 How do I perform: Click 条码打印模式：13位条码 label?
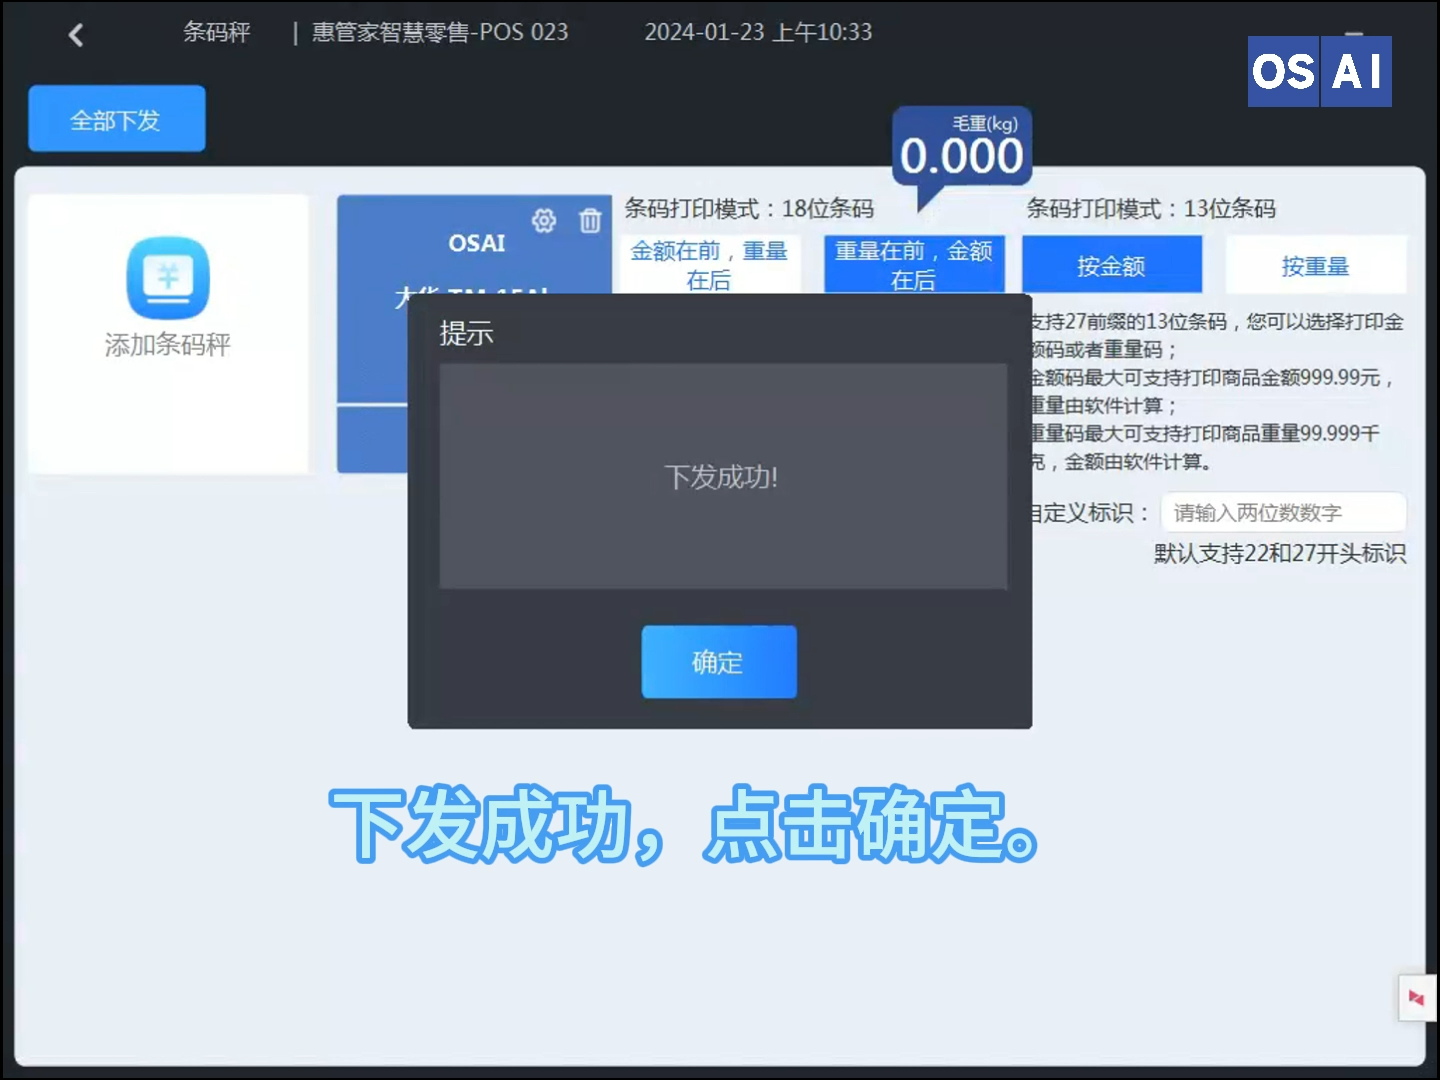tap(1151, 209)
